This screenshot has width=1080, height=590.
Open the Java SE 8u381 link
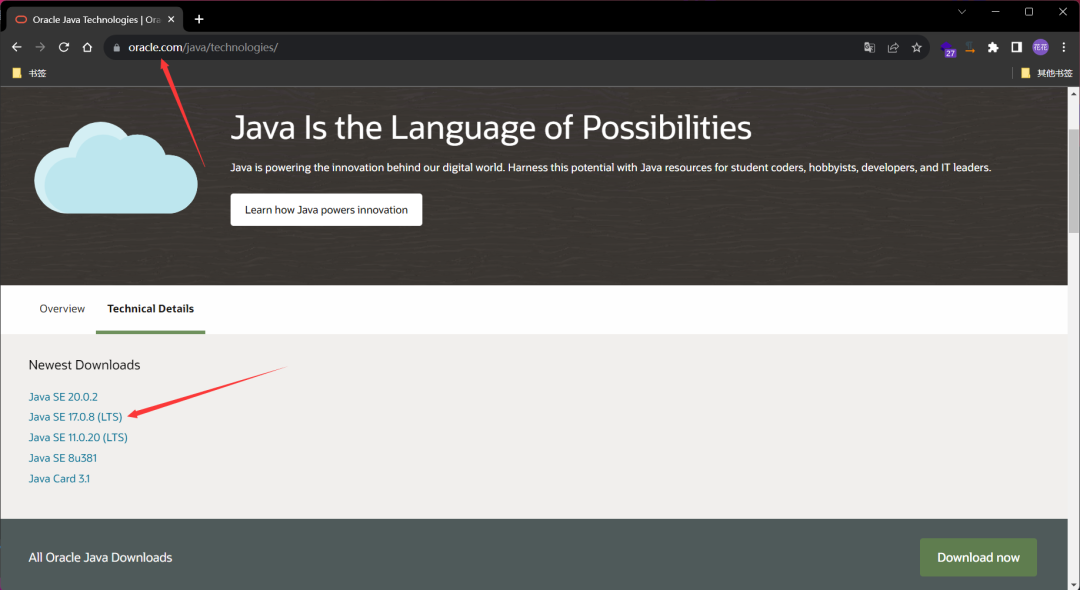tap(63, 458)
